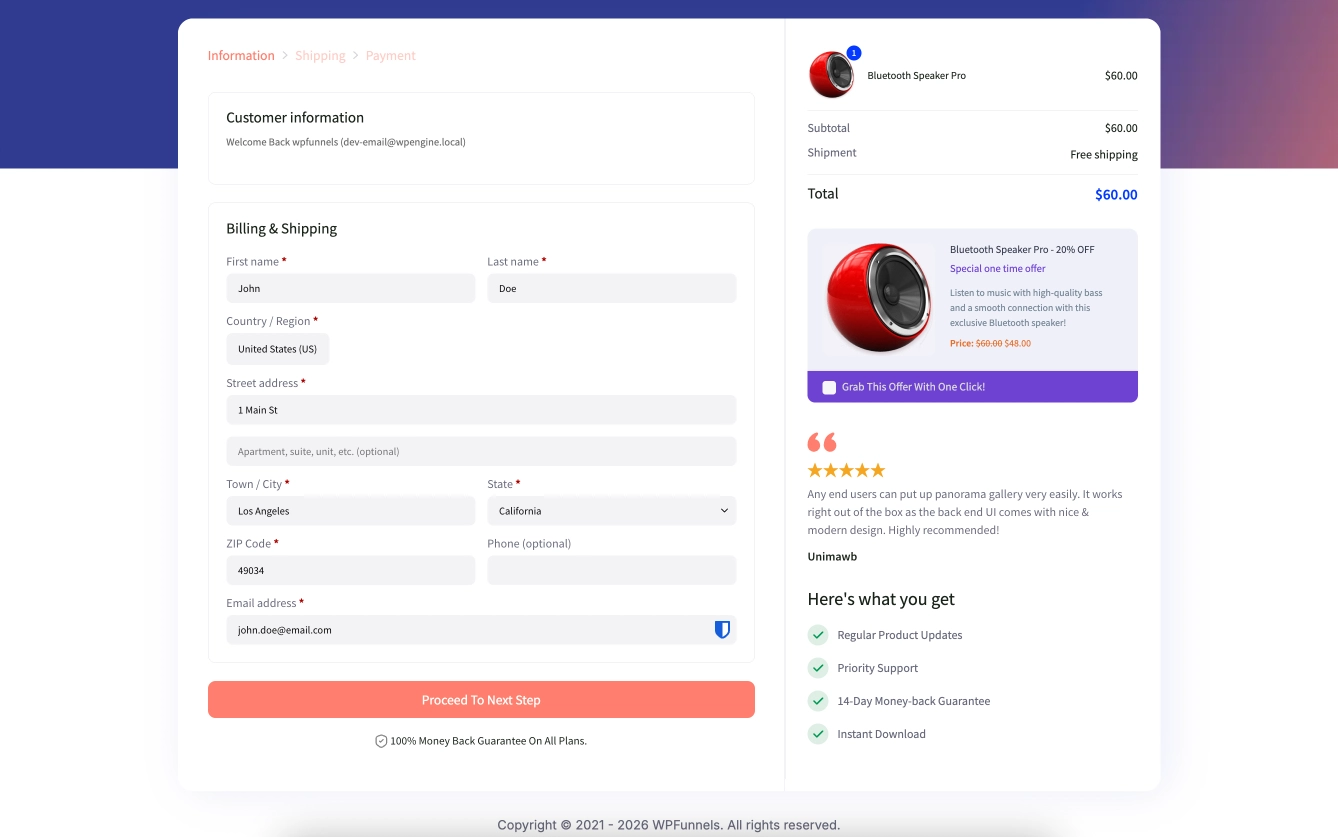Click the guarantee icon next to money-back text
The height and width of the screenshot is (837, 1338).
click(381, 740)
